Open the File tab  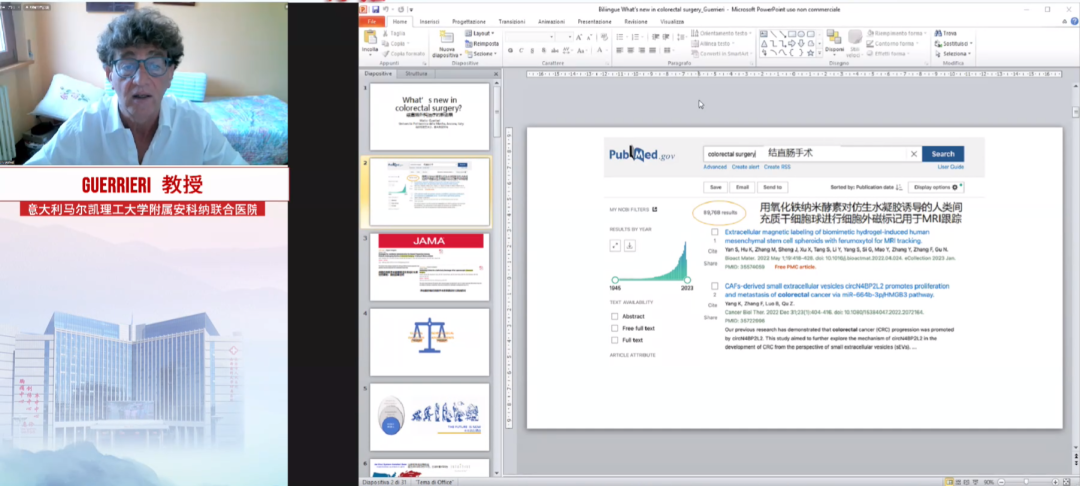(372, 21)
